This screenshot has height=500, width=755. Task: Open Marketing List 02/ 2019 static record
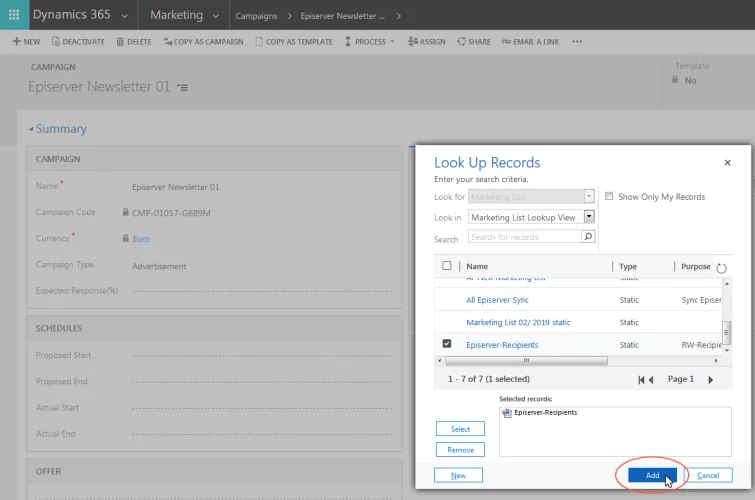pyautogui.click(x=518, y=323)
